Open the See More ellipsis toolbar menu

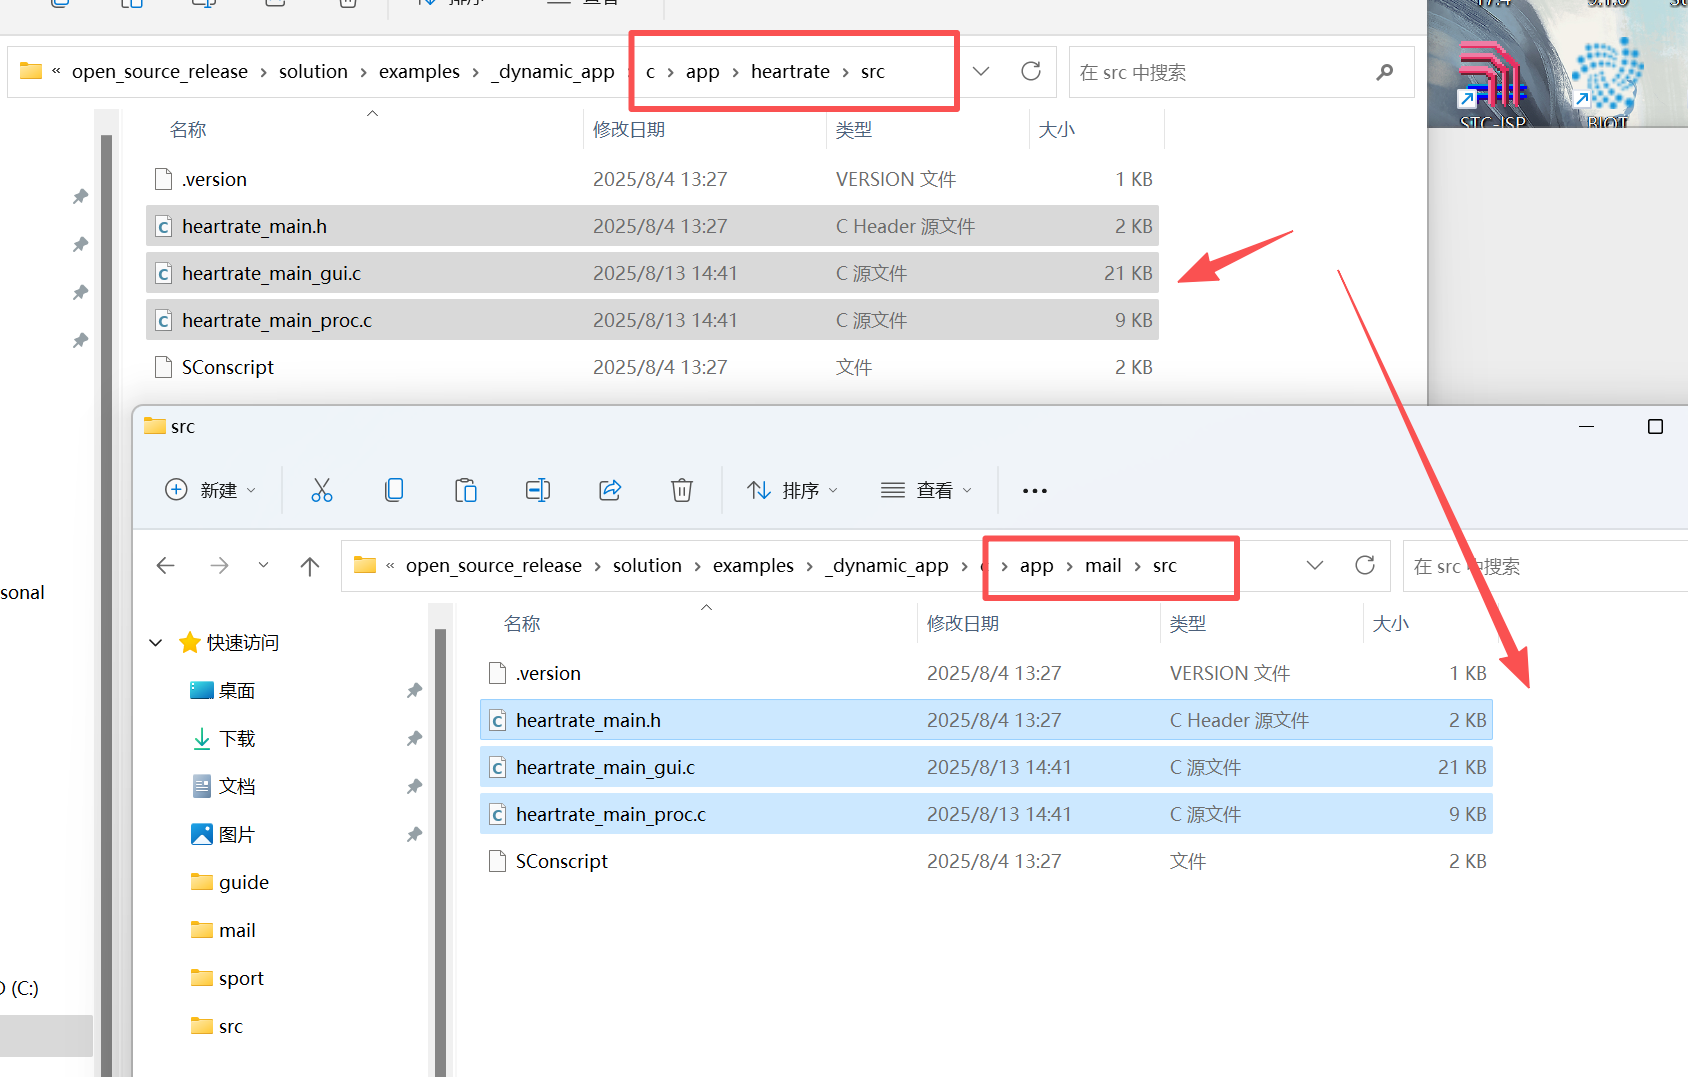click(x=1034, y=490)
